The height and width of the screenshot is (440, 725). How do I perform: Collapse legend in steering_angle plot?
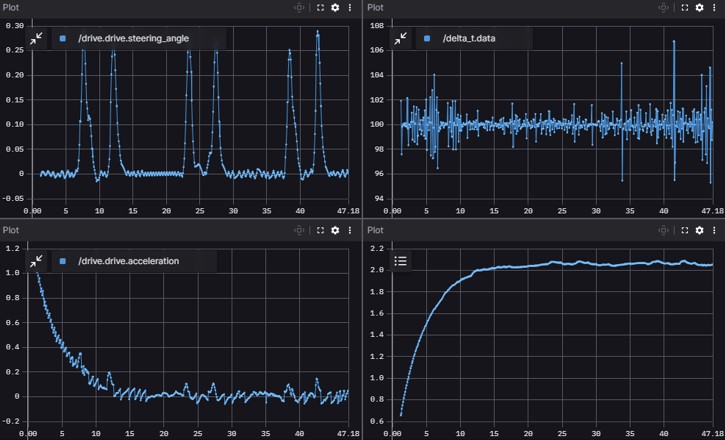[36, 38]
